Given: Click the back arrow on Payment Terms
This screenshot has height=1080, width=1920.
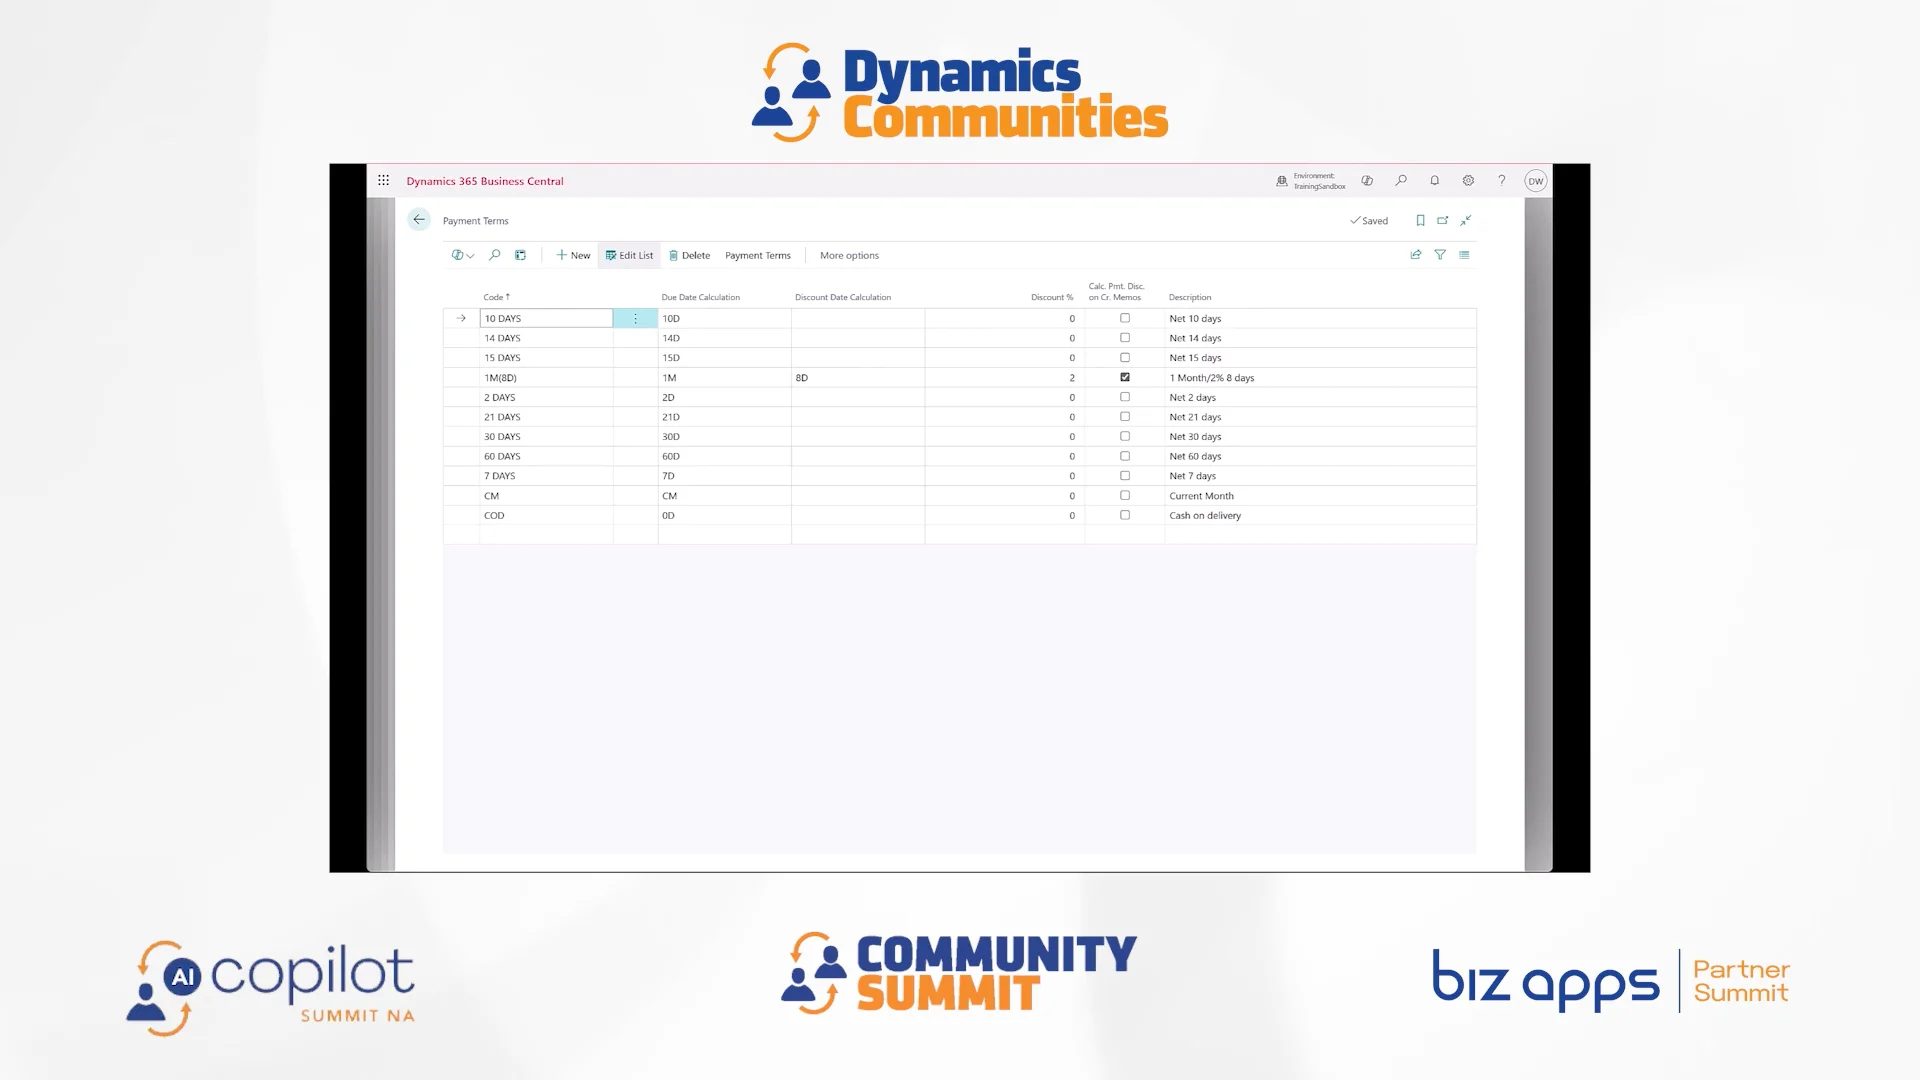Looking at the screenshot, I should pyautogui.click(x=419, y=220).
